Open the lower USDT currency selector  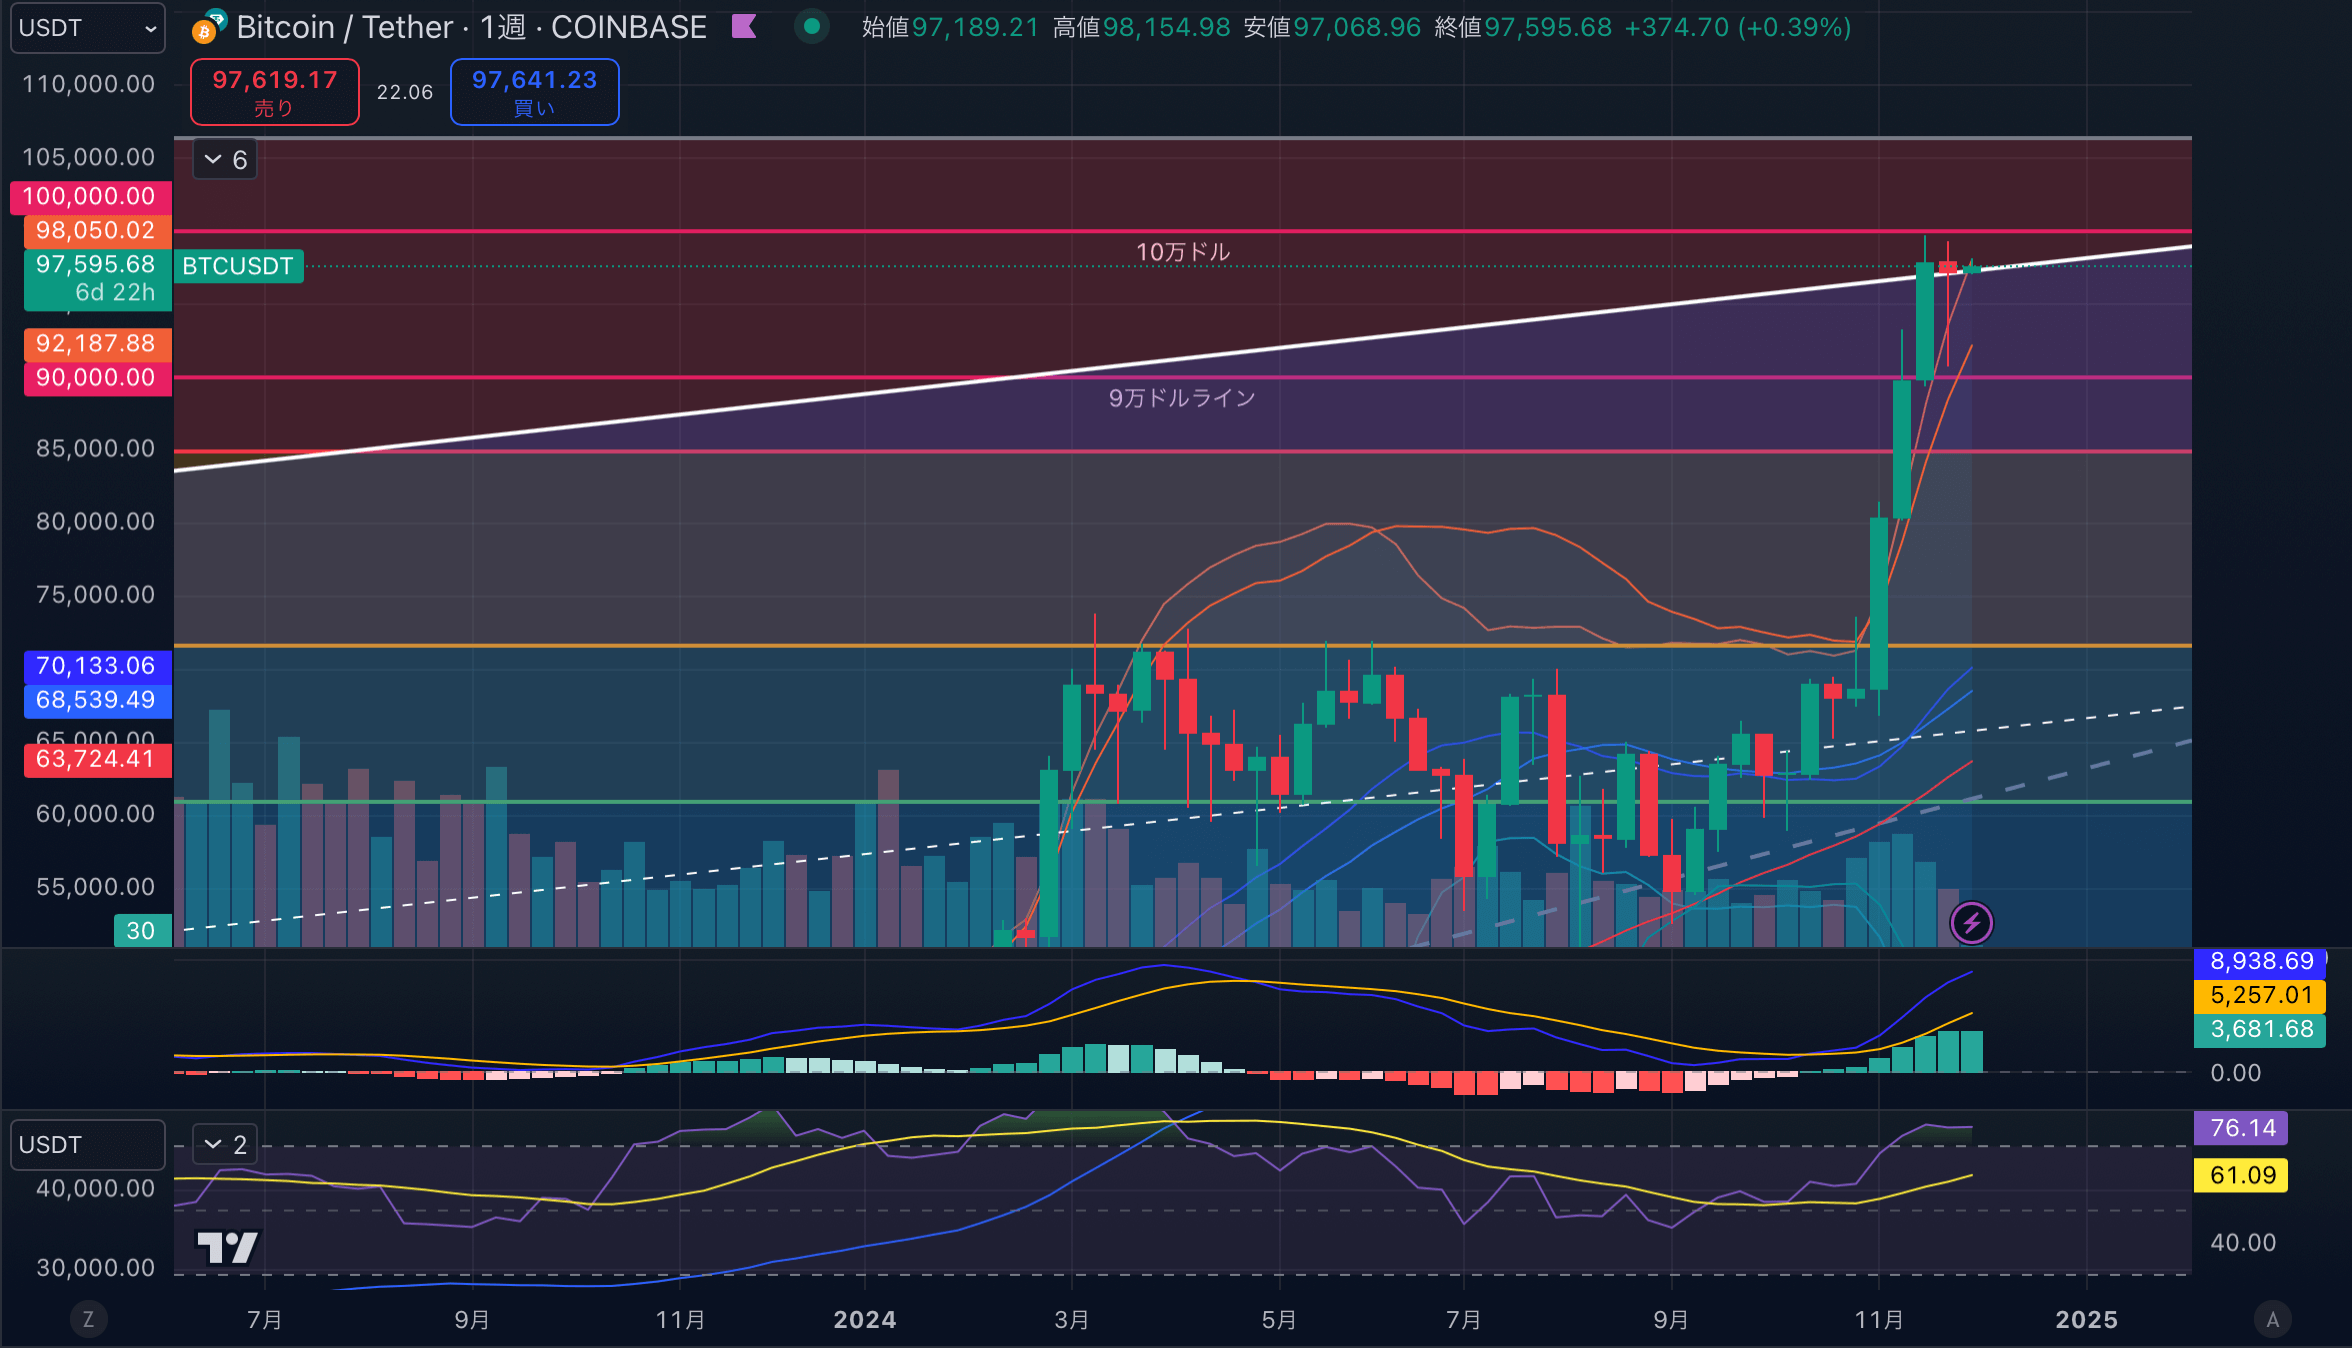pyautogui.click(x=87, y=1144)
